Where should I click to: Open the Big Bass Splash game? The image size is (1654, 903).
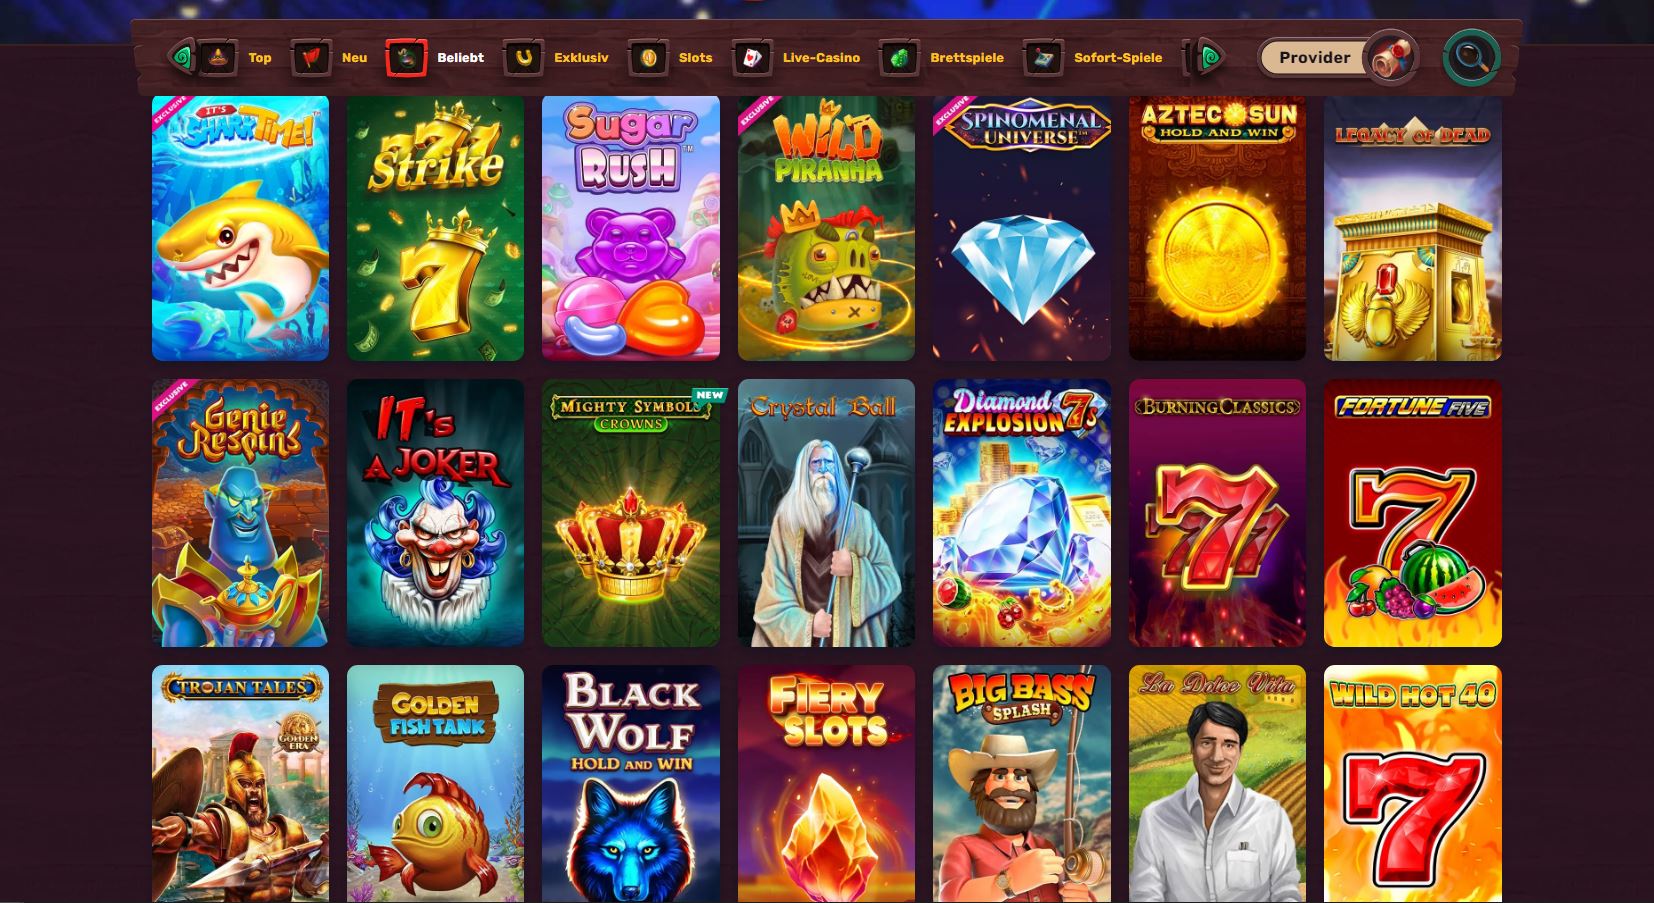pos(1022,784)
